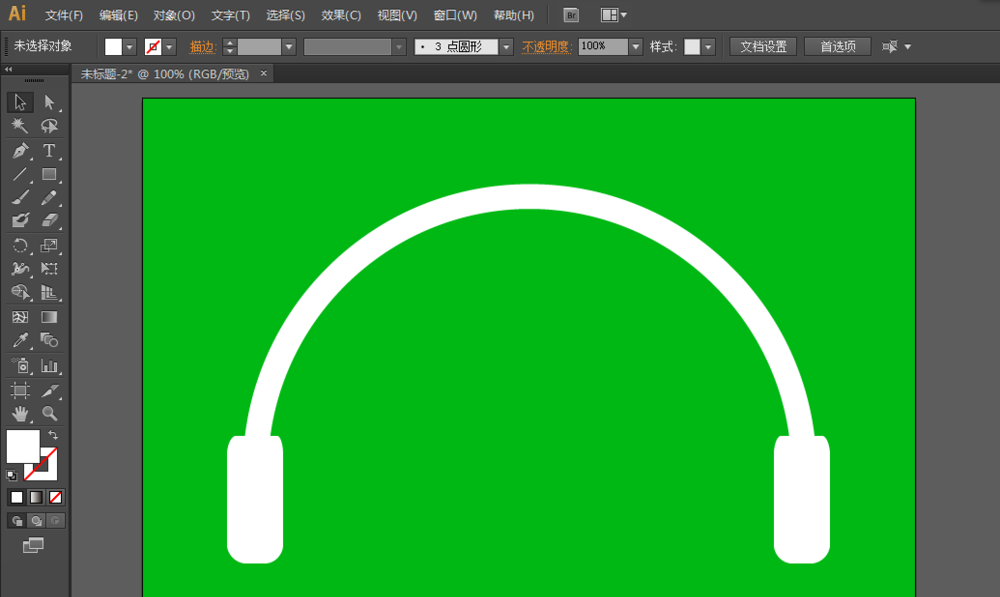Select the Blend tool

coord(49,340)
